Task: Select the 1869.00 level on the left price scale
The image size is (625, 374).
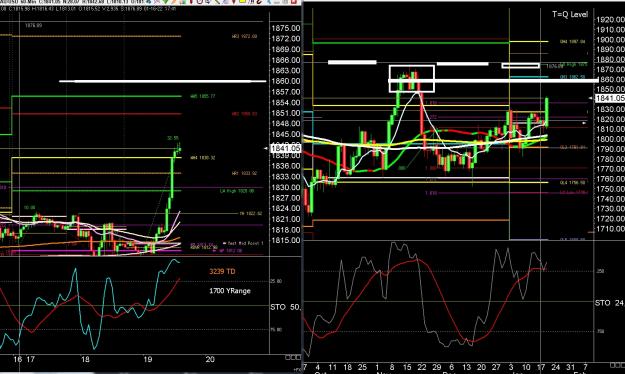Action: (x=286, y=49)
